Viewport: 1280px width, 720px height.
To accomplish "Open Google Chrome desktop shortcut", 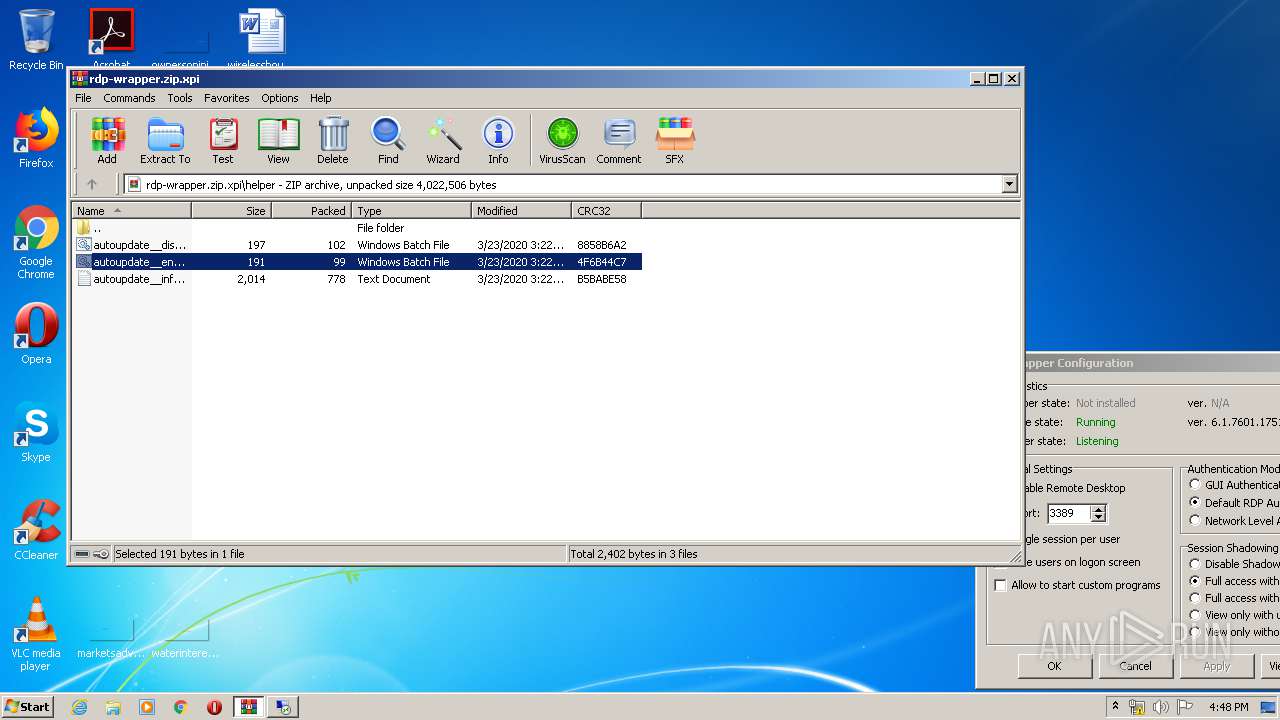I will point(36,242).
